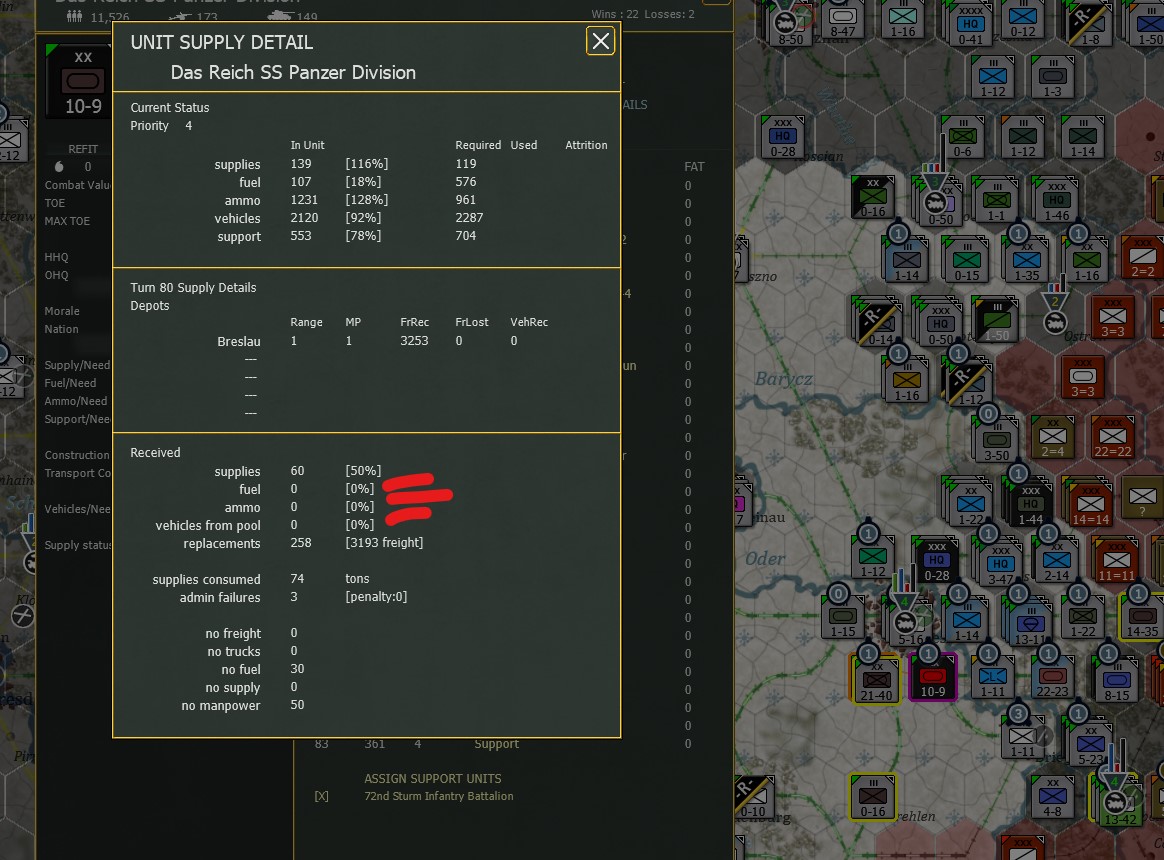1164x860 pixels.
Task: Select the 21-40 unit counter on map
Action: 876,681
